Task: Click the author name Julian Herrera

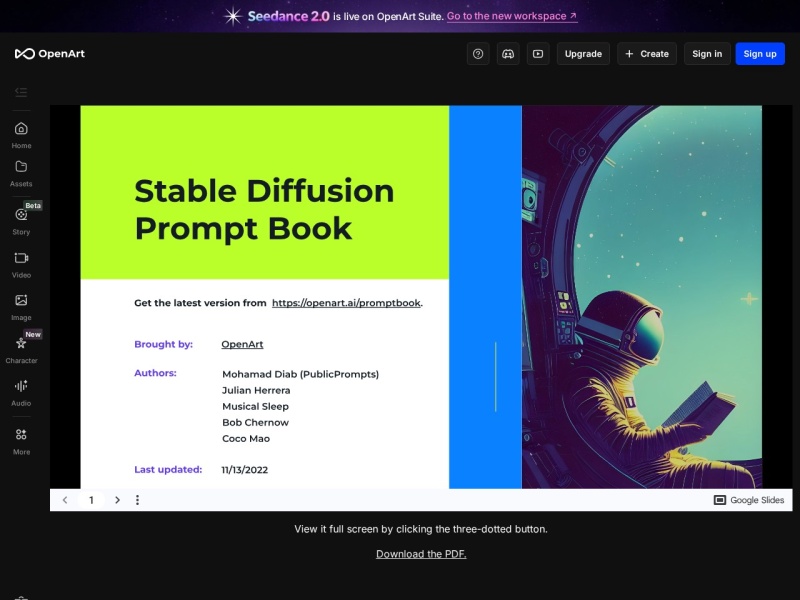Action: [256, 390]
